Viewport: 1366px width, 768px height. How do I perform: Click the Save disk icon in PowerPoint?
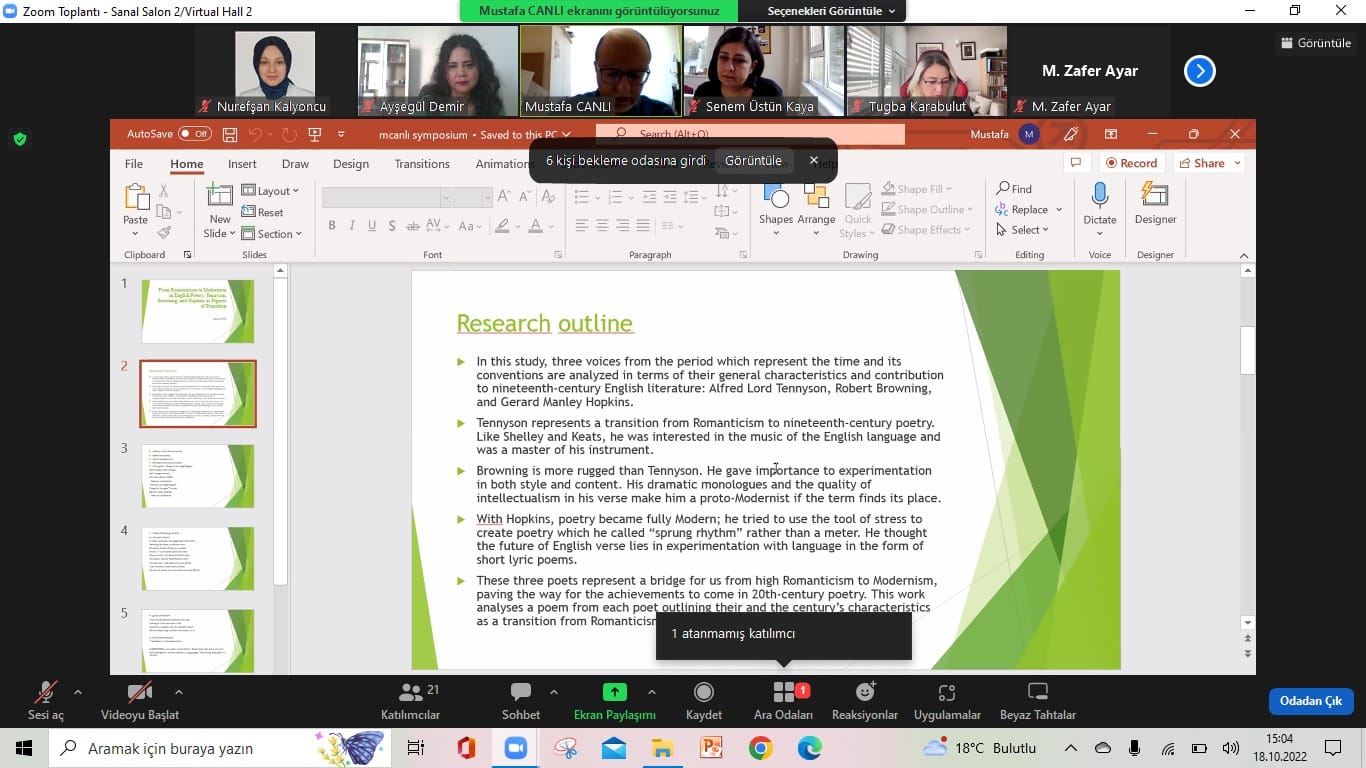(230, 134)
